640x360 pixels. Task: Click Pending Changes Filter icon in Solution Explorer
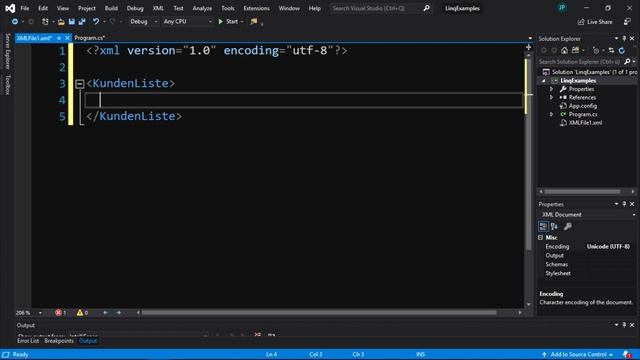click(596, 50)
